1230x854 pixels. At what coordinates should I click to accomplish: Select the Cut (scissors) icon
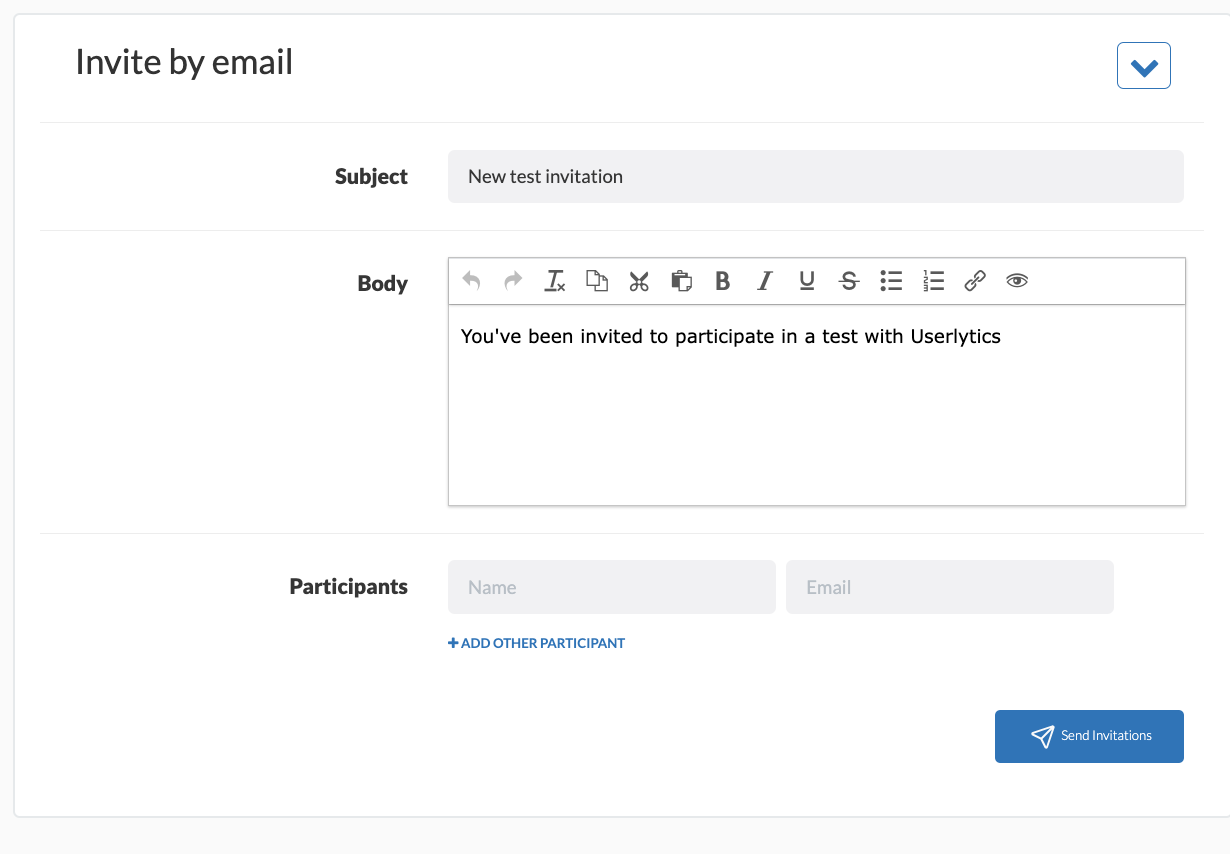tap(639, 281)
